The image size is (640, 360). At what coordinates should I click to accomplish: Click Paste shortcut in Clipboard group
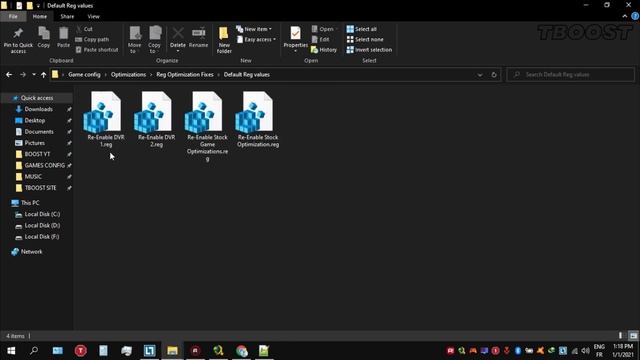[x=97, y=50]
